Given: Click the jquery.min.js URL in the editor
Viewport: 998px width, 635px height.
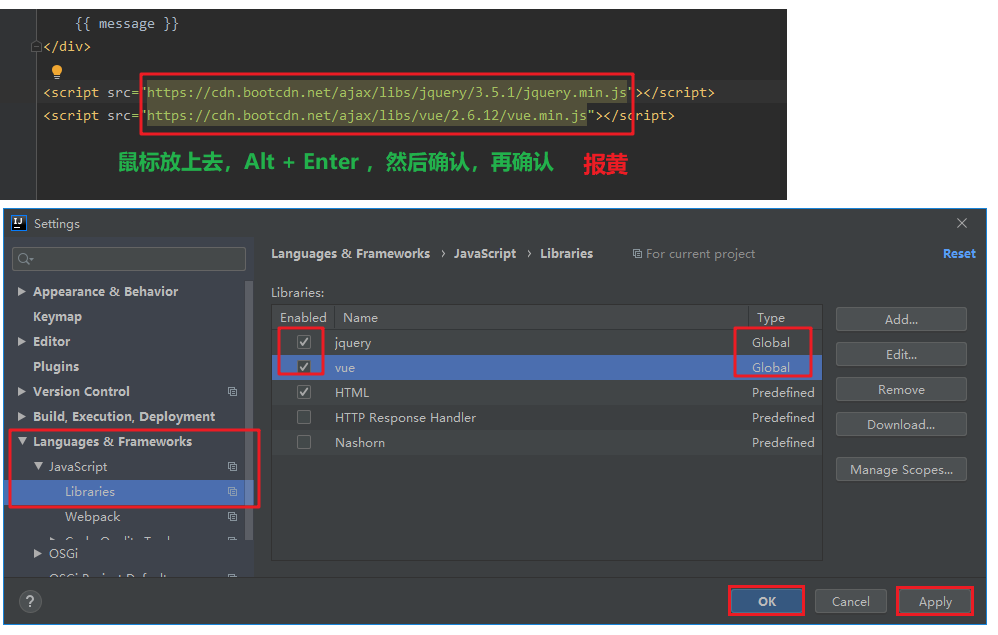Looking at the screenshot, I should click(386, 92).
